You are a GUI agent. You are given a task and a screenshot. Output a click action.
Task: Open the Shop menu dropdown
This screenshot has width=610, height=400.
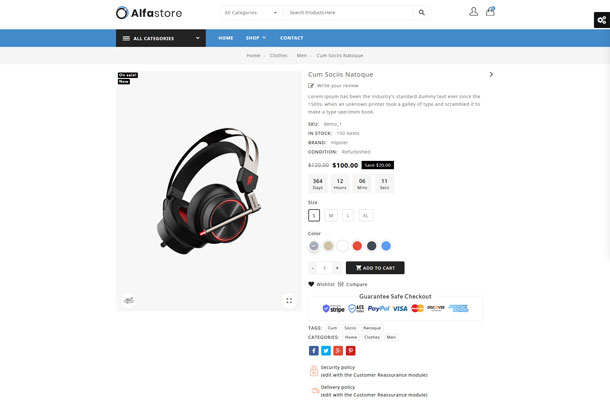(256, 38)
